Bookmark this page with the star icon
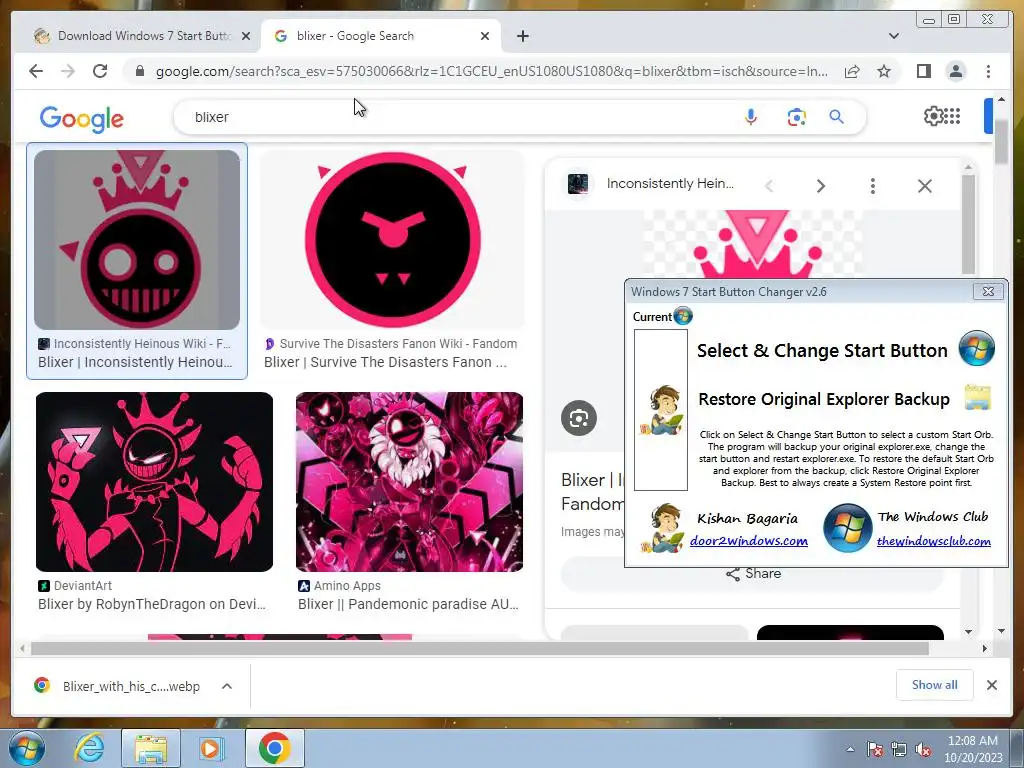Screen dimensions: 1024x768 click(884, 71)
